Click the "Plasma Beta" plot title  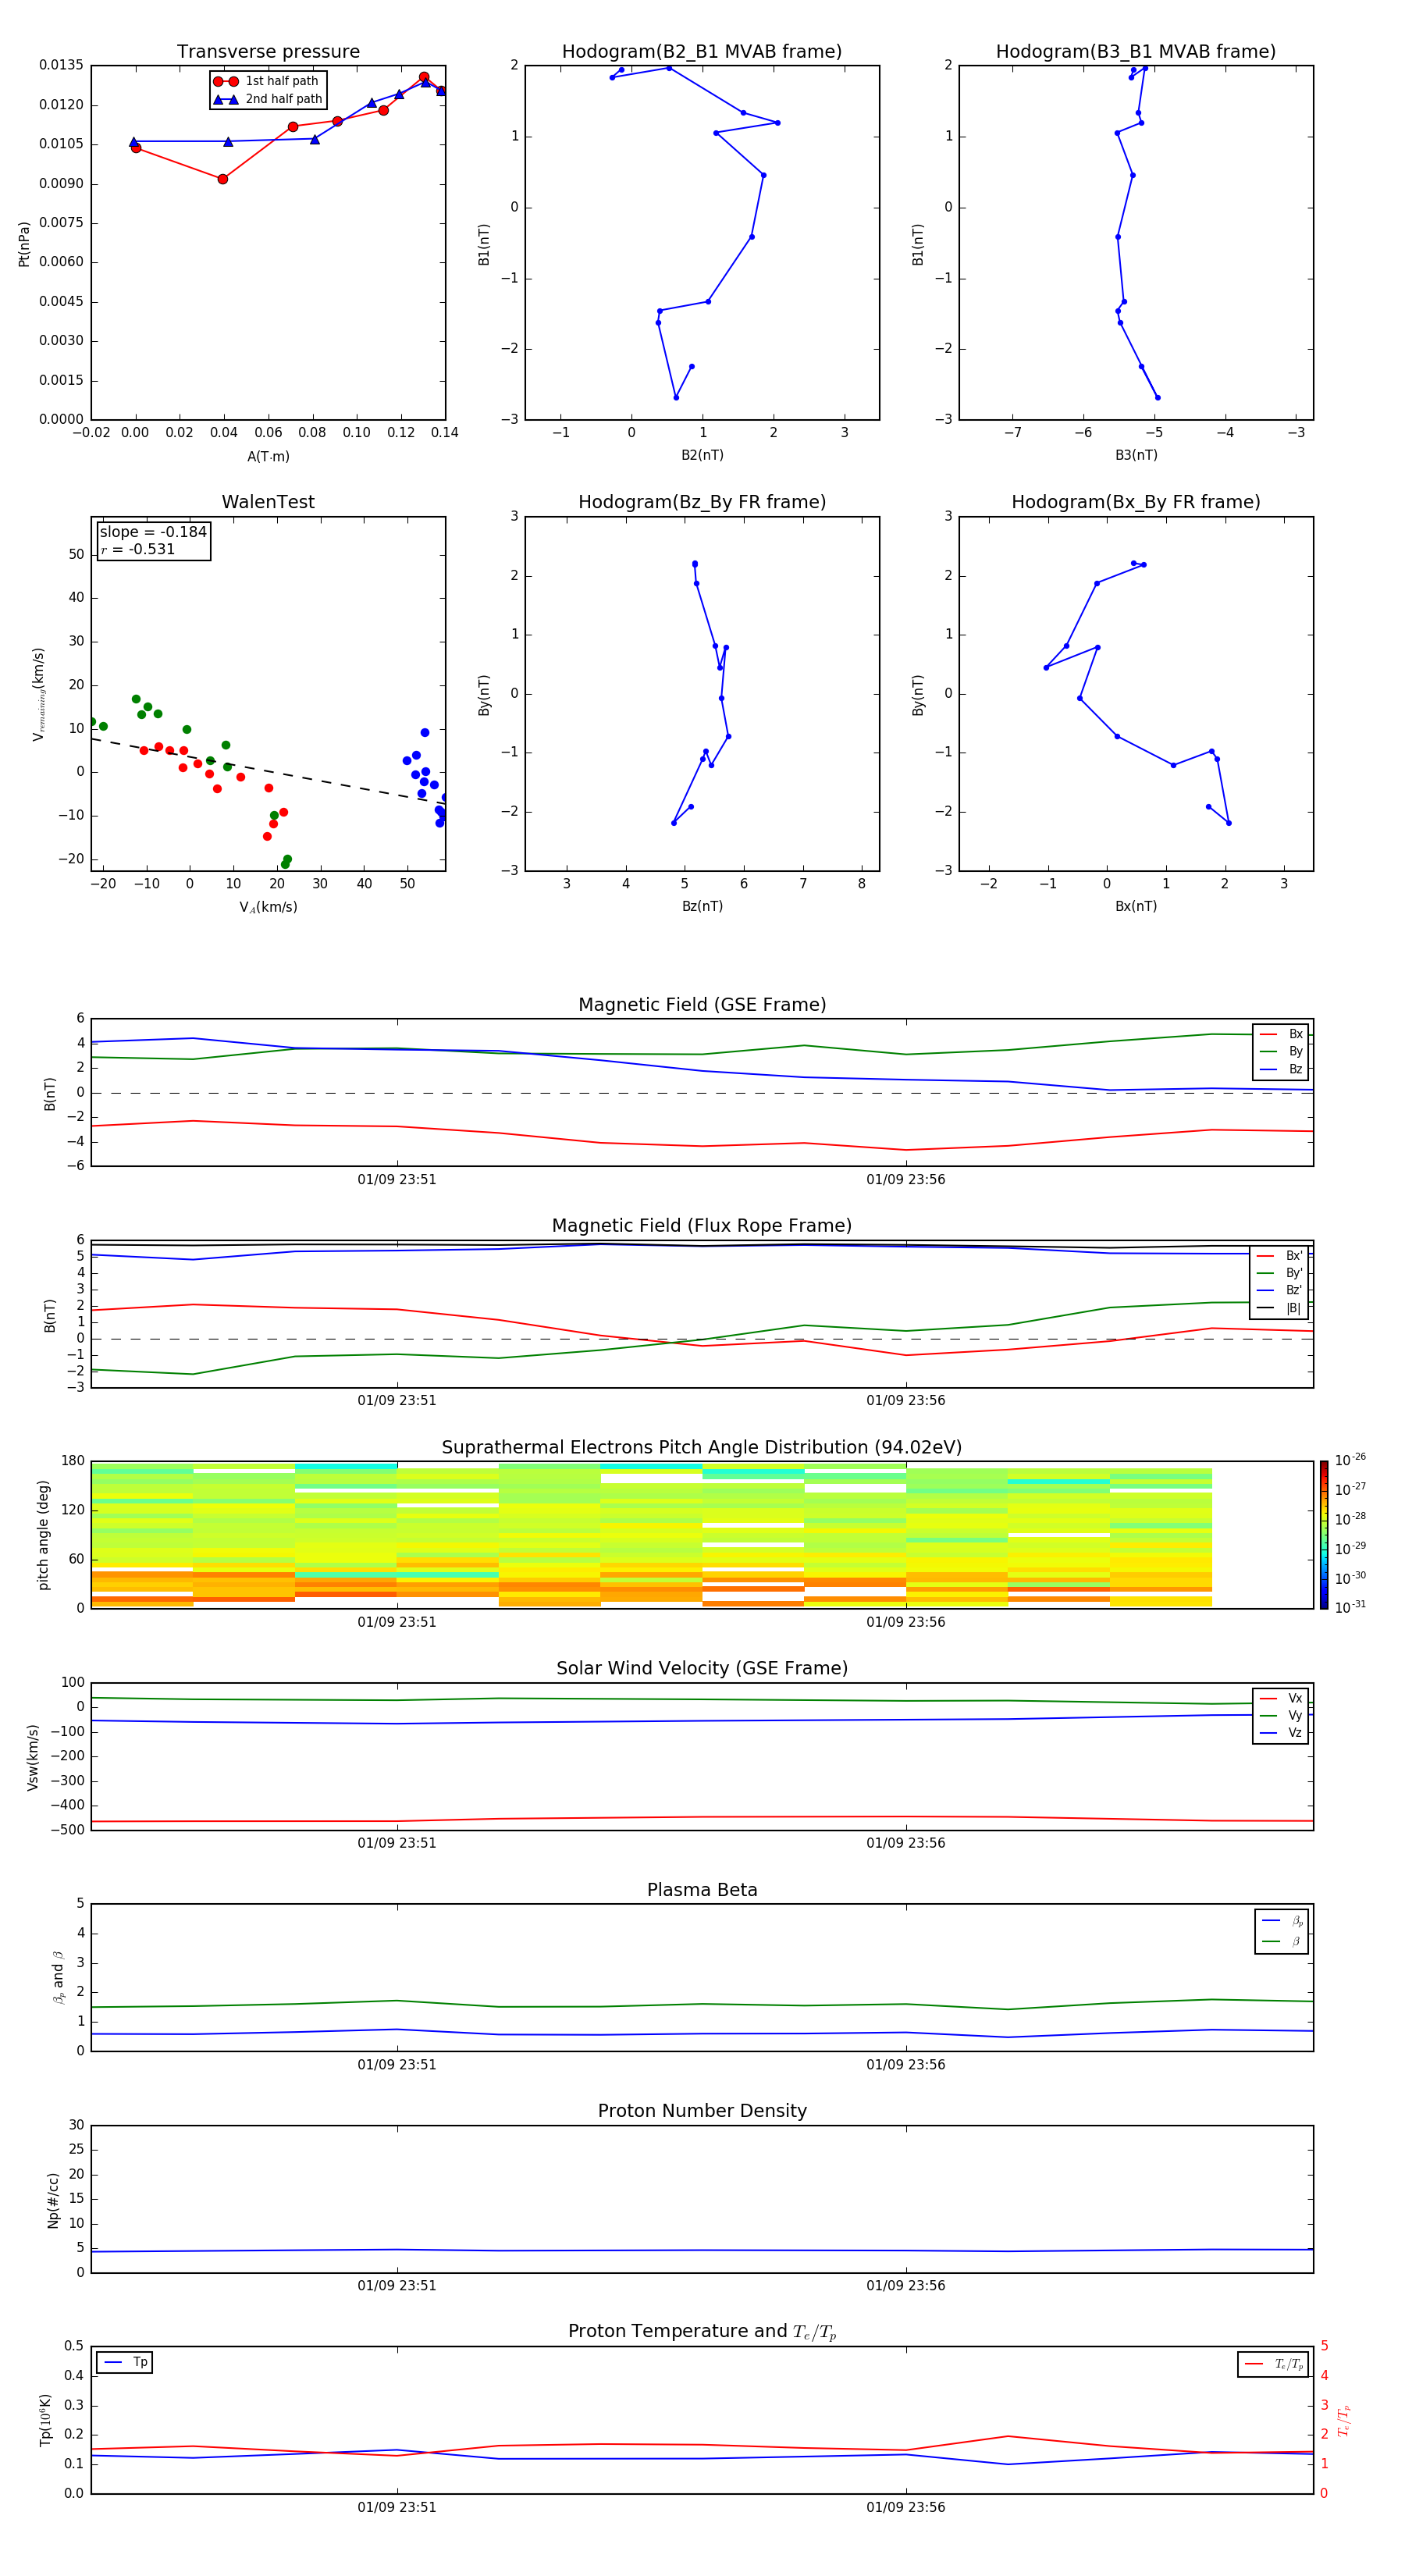[x=702, y=1891]
